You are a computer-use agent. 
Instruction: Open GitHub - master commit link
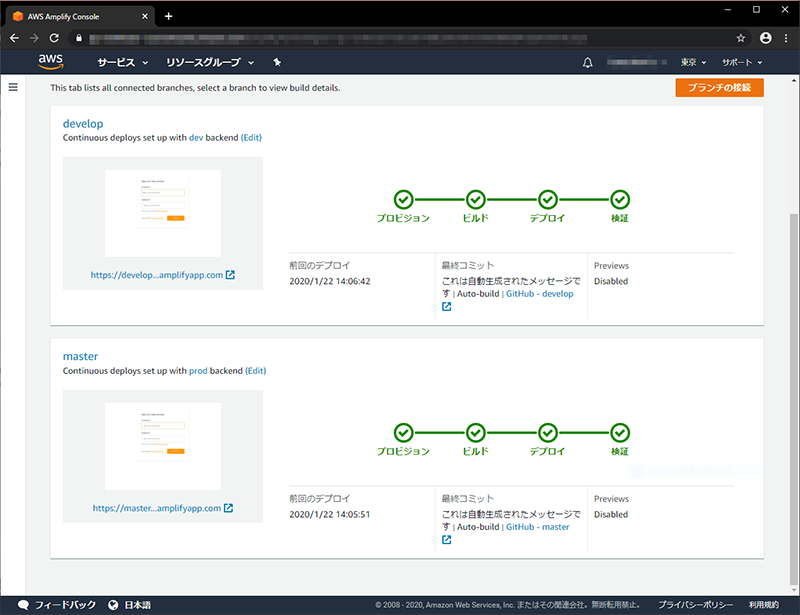point(538,527)
